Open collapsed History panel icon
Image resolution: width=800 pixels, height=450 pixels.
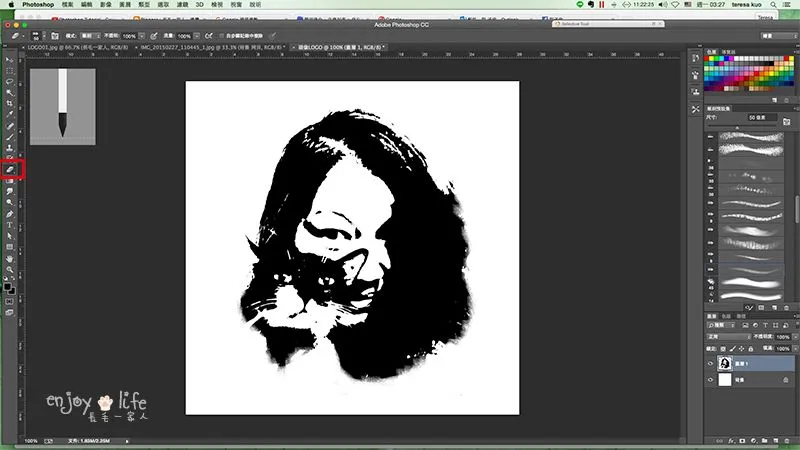coord(695,58)
